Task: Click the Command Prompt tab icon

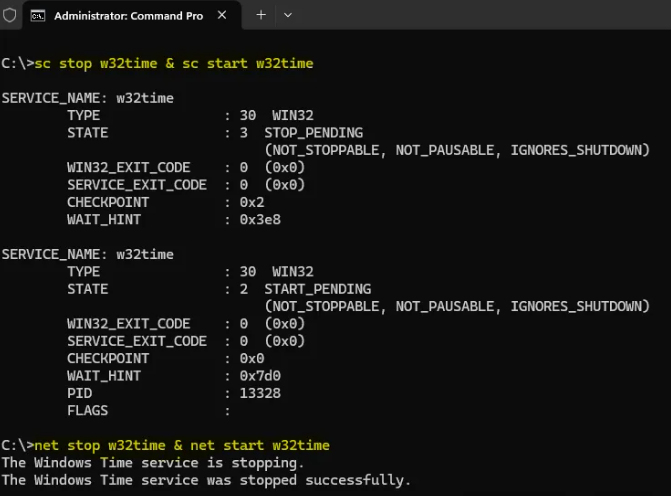Action: [x=37, y=16]
